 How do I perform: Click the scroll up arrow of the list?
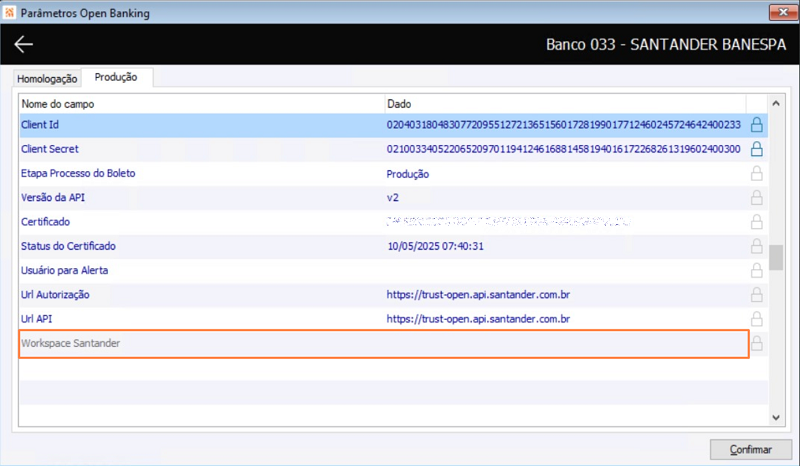(776, 103)
